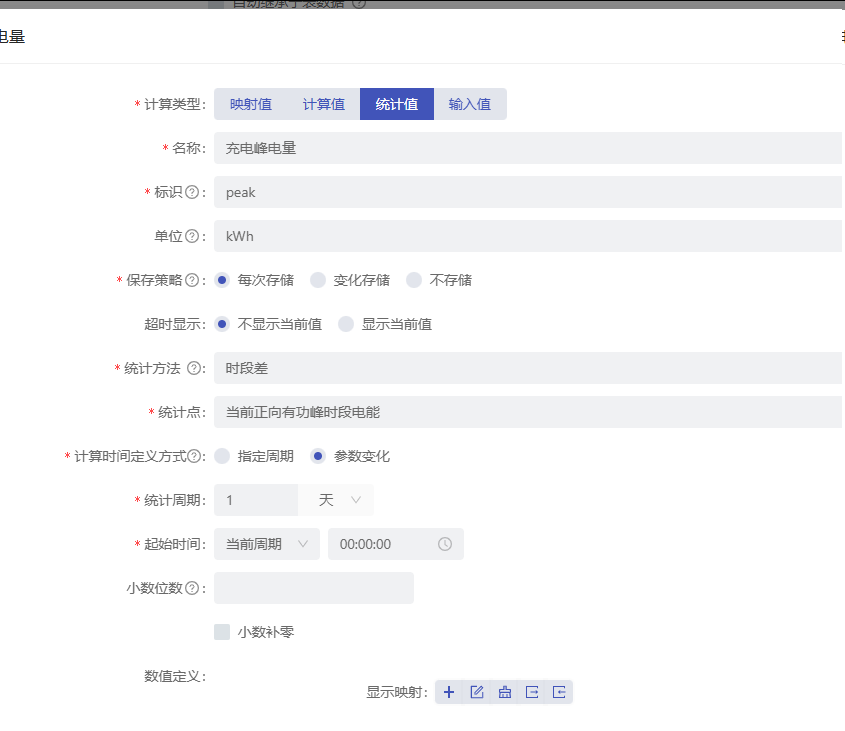Open the edit display mapping icon
Image resolution: width=845 pixels, height=731 pixels.
477,691
